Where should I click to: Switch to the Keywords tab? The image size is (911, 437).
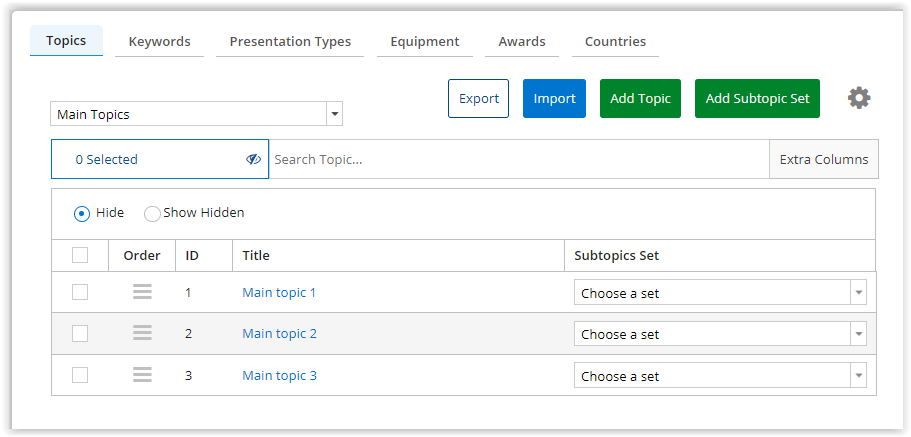click(x=159, y=42)
